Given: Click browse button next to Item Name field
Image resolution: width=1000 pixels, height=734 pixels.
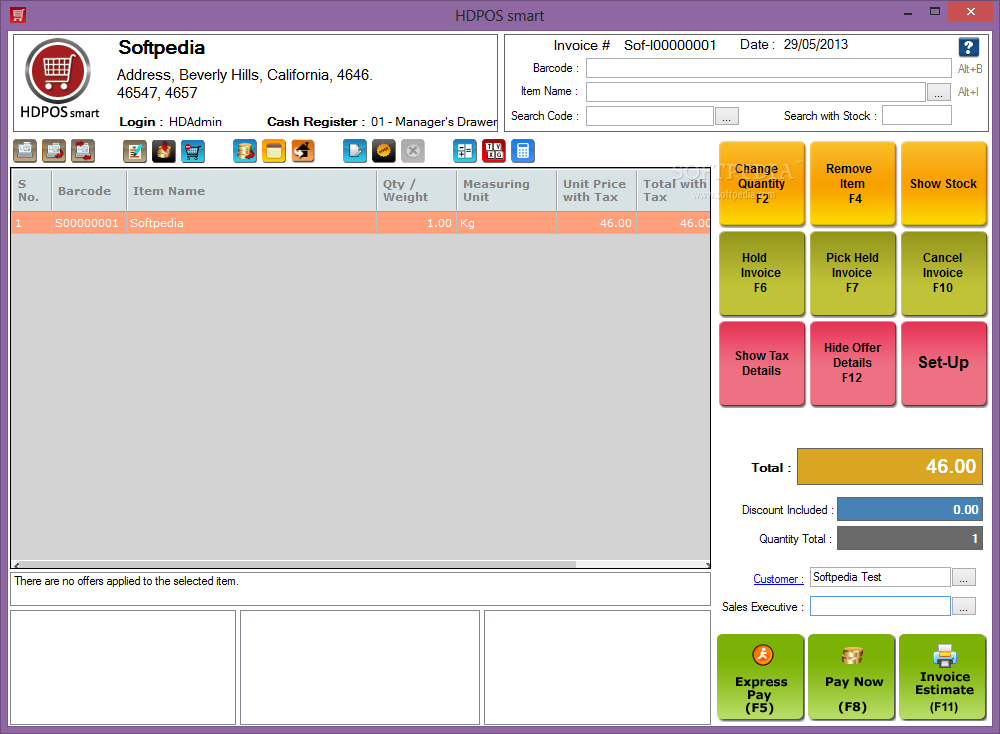Looking at the screenshot, I should 938,93.
